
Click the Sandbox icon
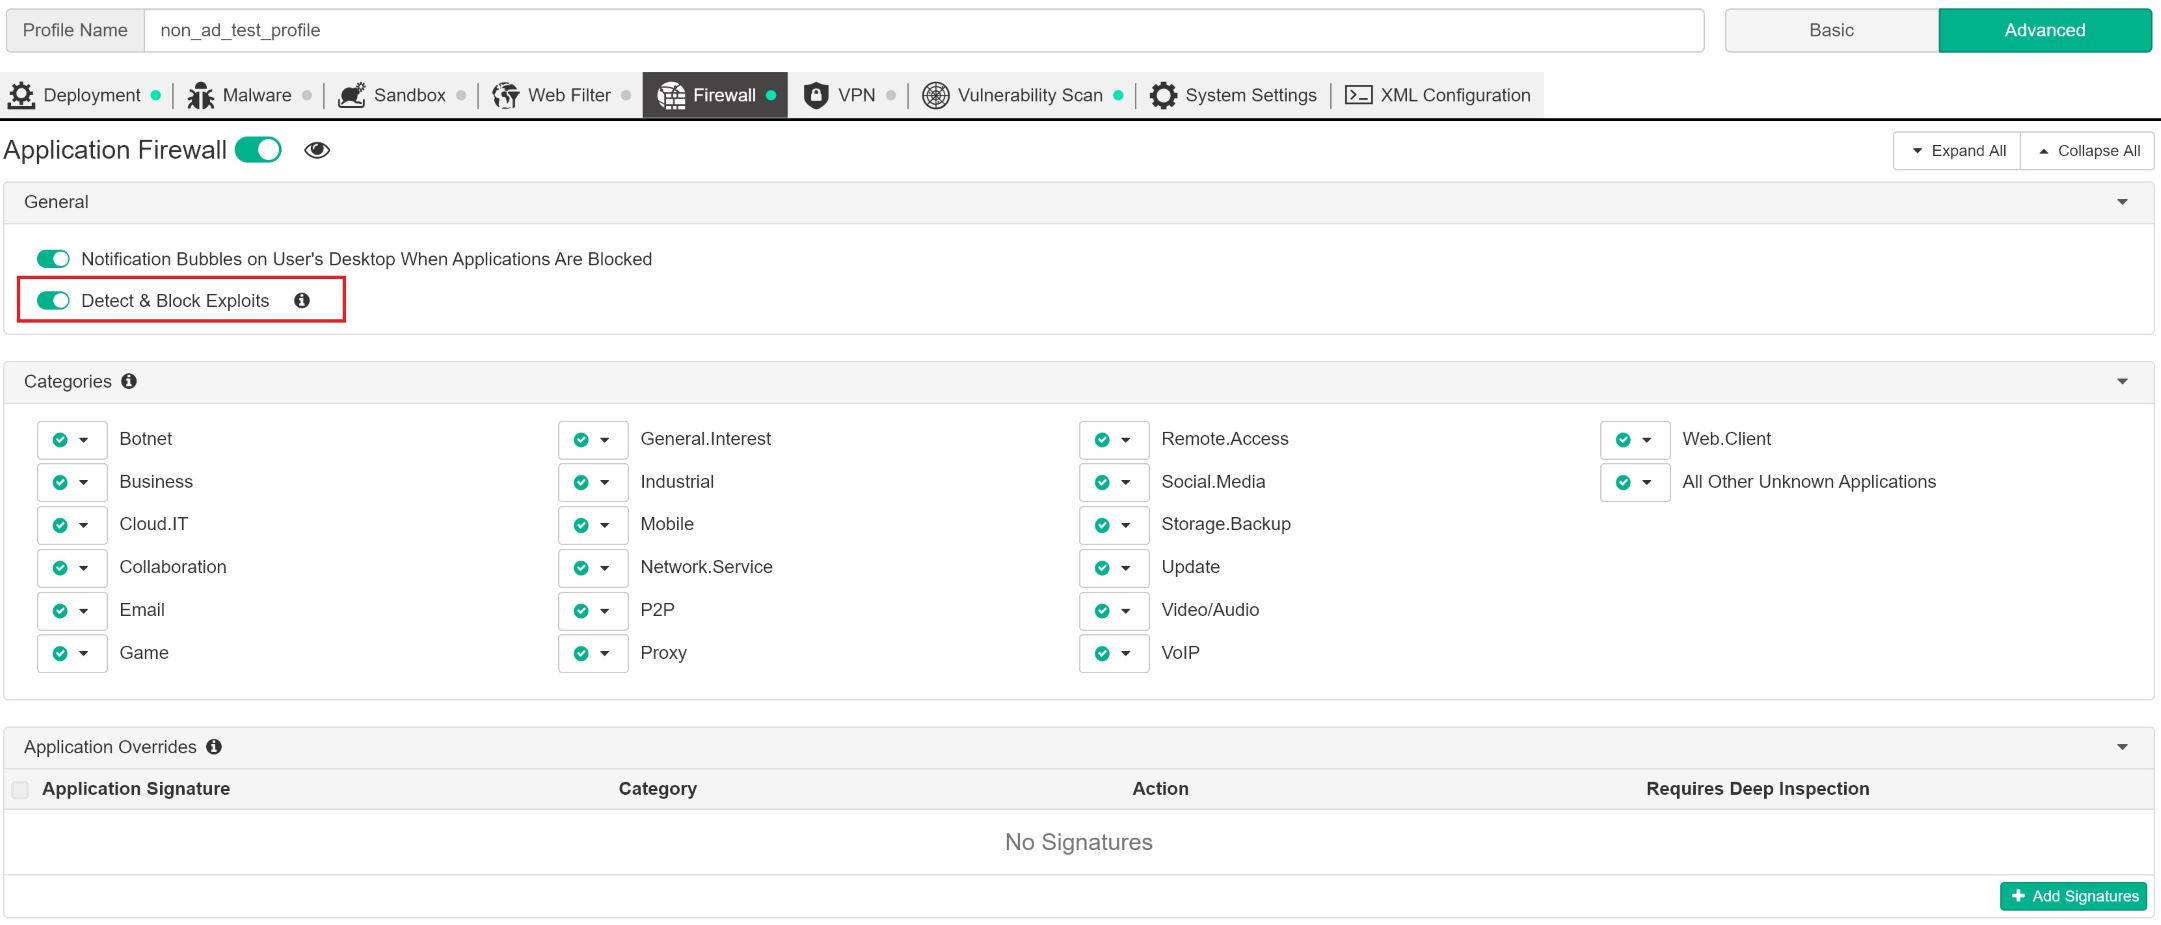click(352, 95)
